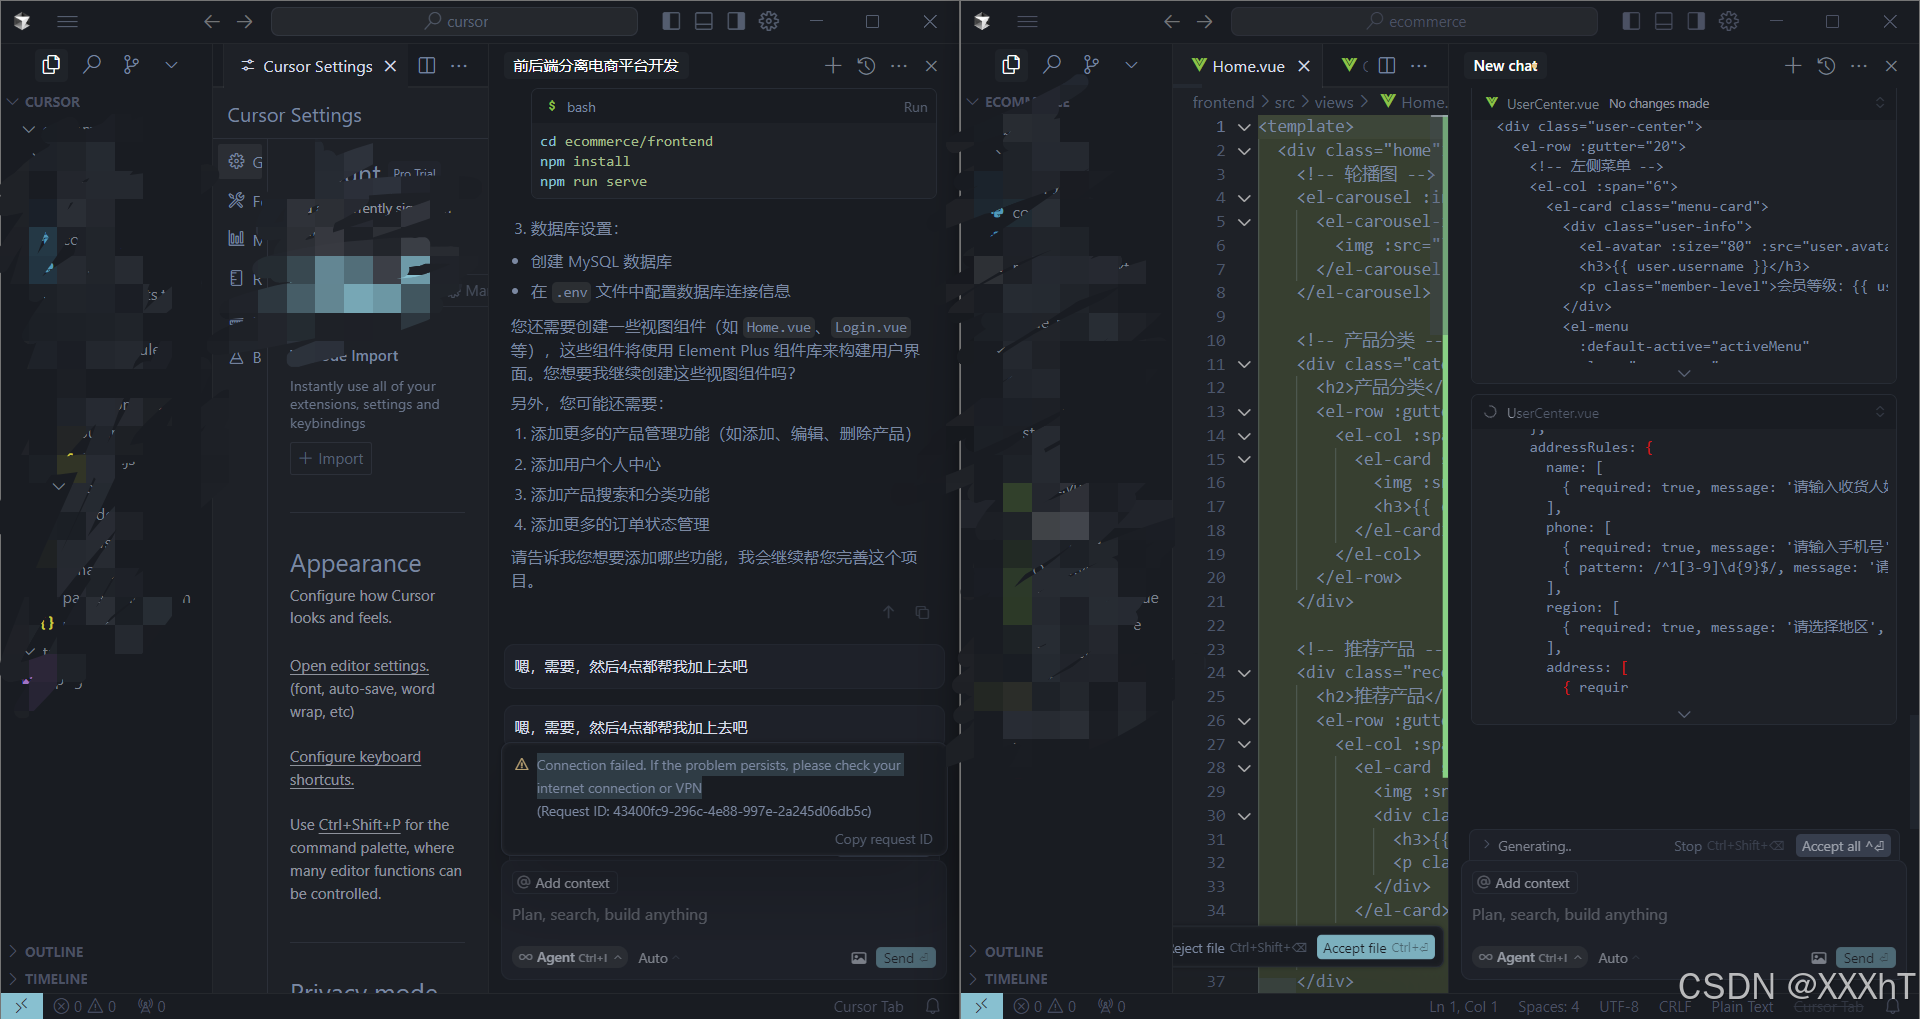The width and height of the screenshot is (1920, 1019).
Task: Open Source Control icon in left cursor window
Action: pos(131,65)
